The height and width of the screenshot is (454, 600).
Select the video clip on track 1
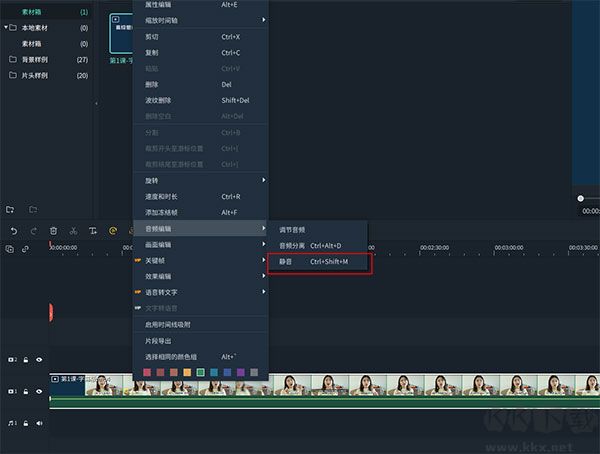point(324,391)
